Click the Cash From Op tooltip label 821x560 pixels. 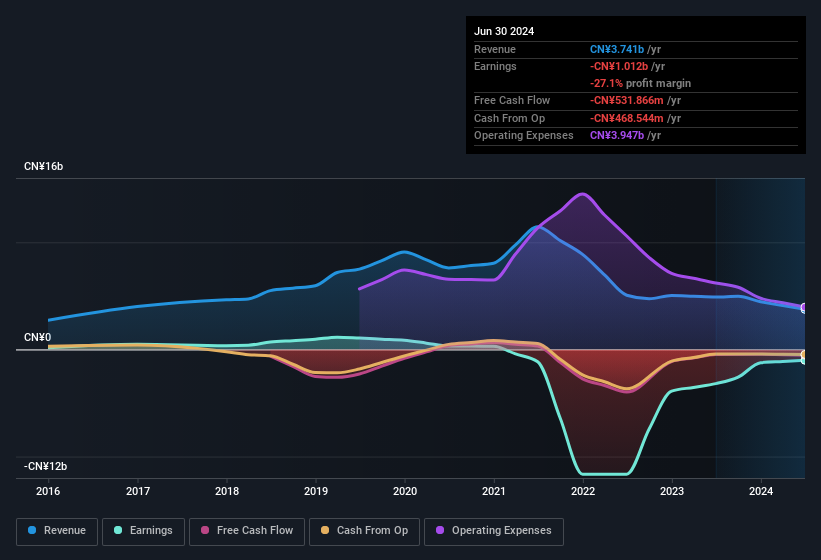coord(509,118)
